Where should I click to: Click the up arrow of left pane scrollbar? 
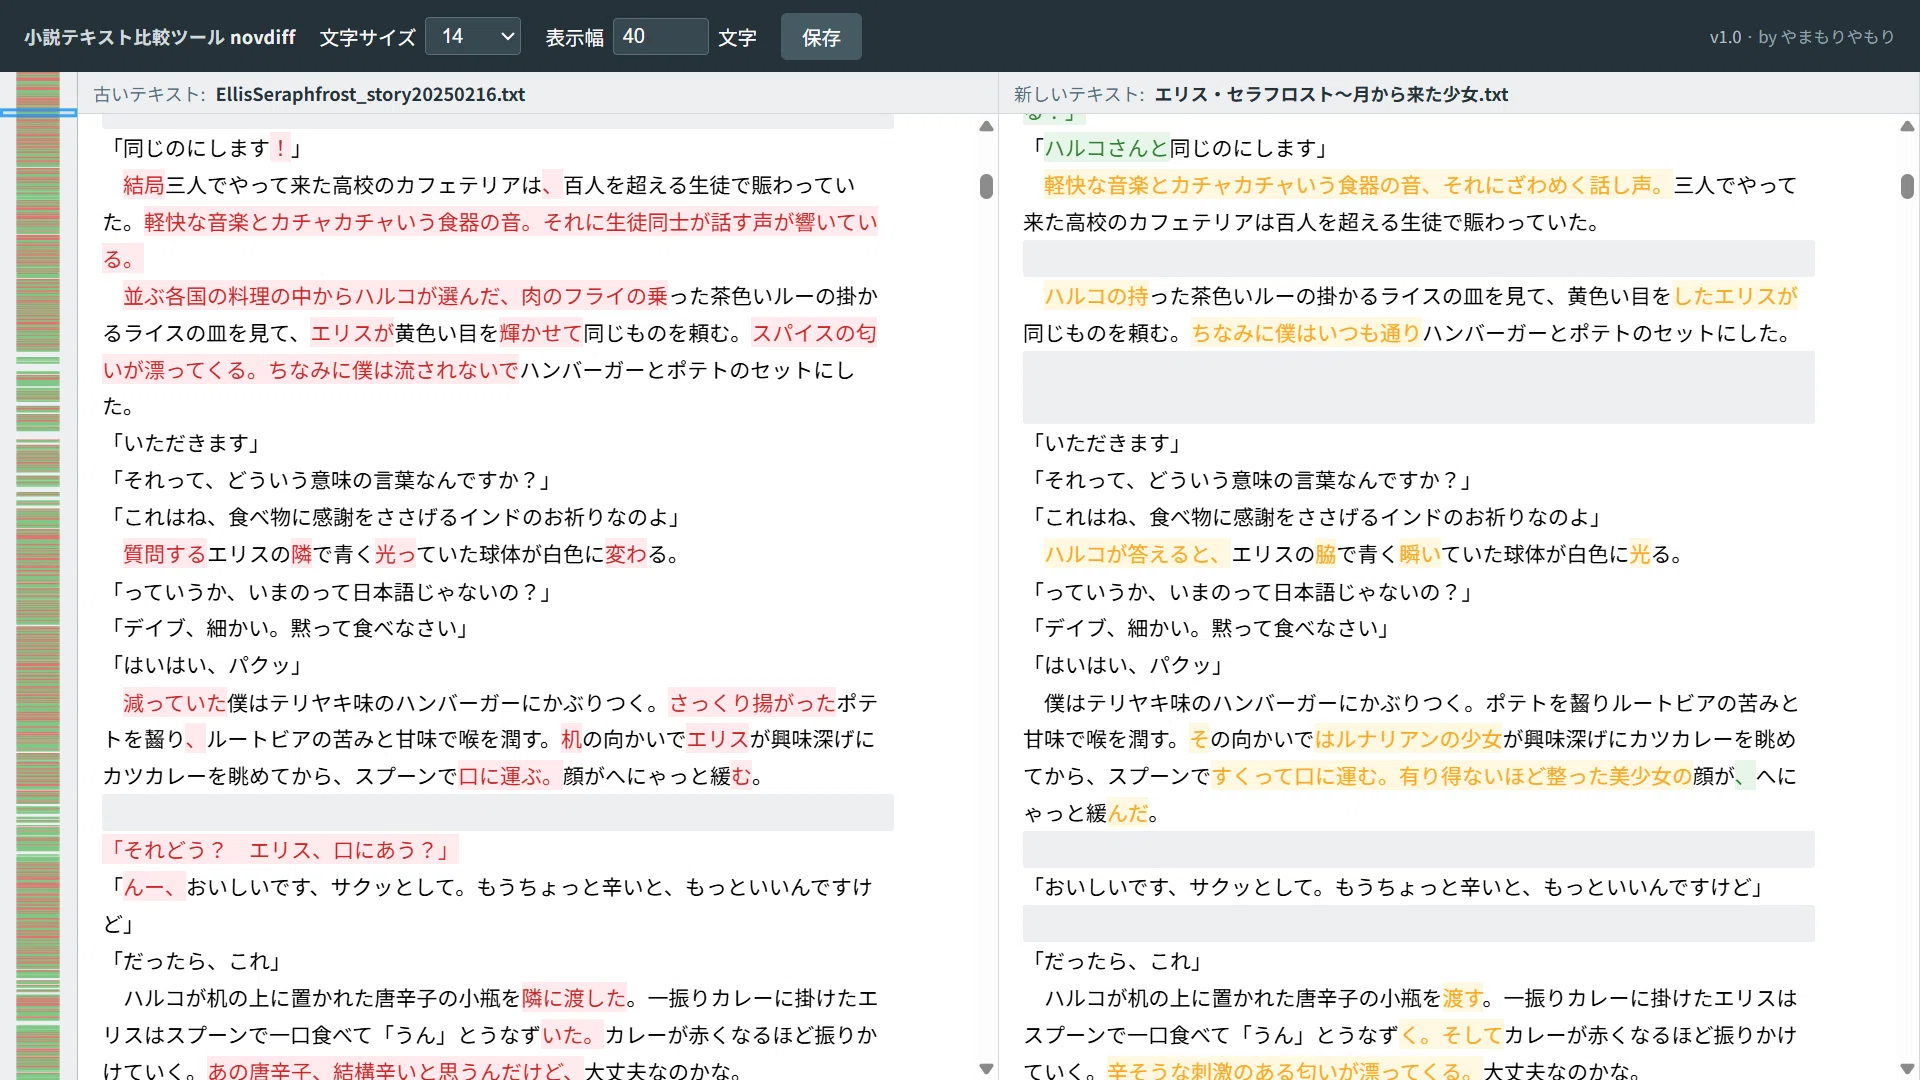coord(986,127)
